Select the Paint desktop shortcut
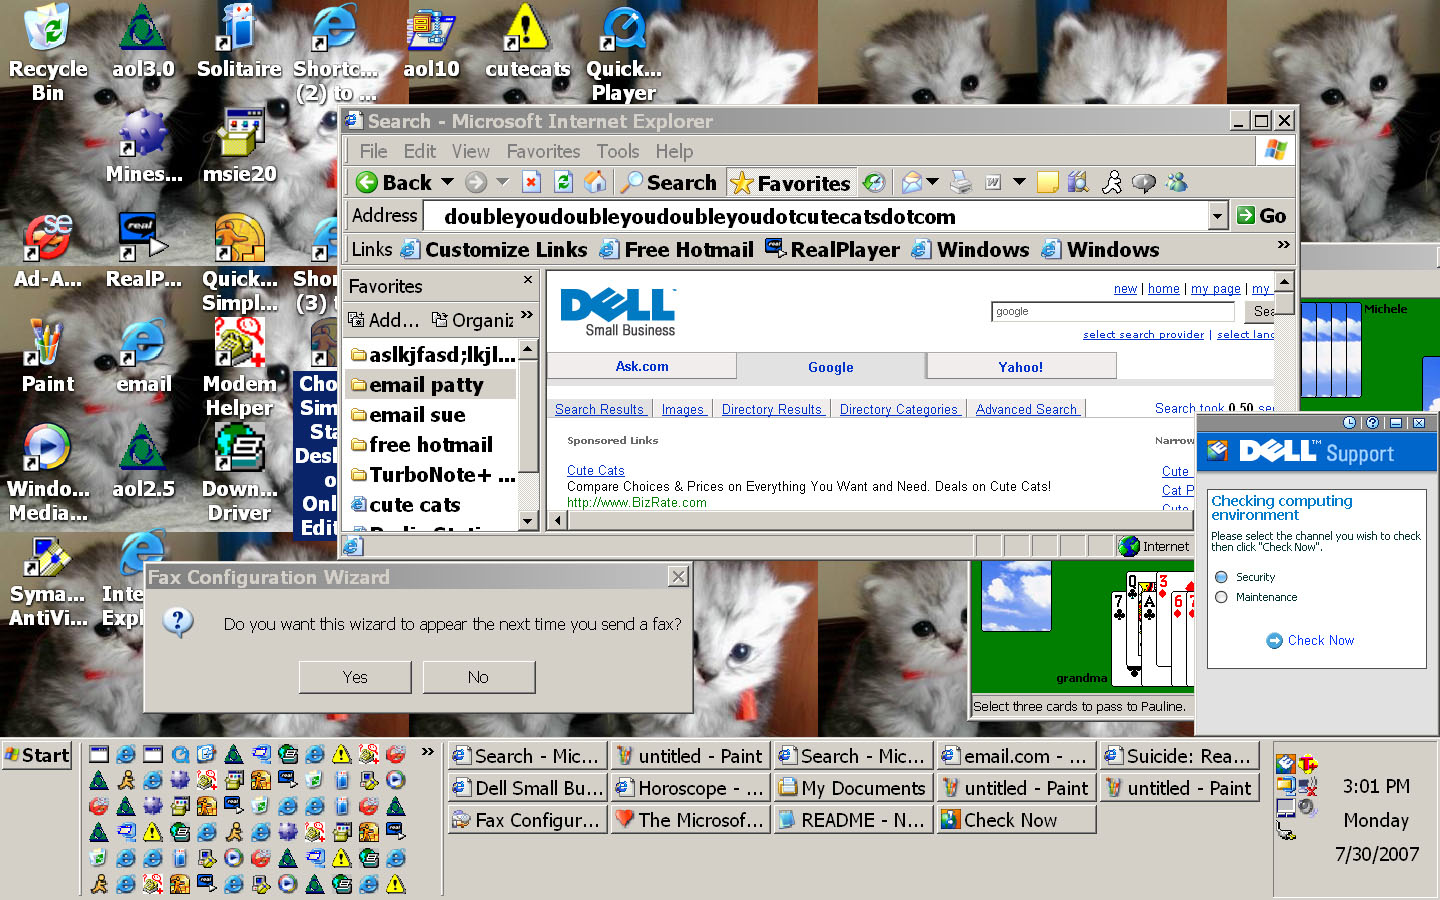The height and width of the screenshot is (900, 1440). [47, 356]
